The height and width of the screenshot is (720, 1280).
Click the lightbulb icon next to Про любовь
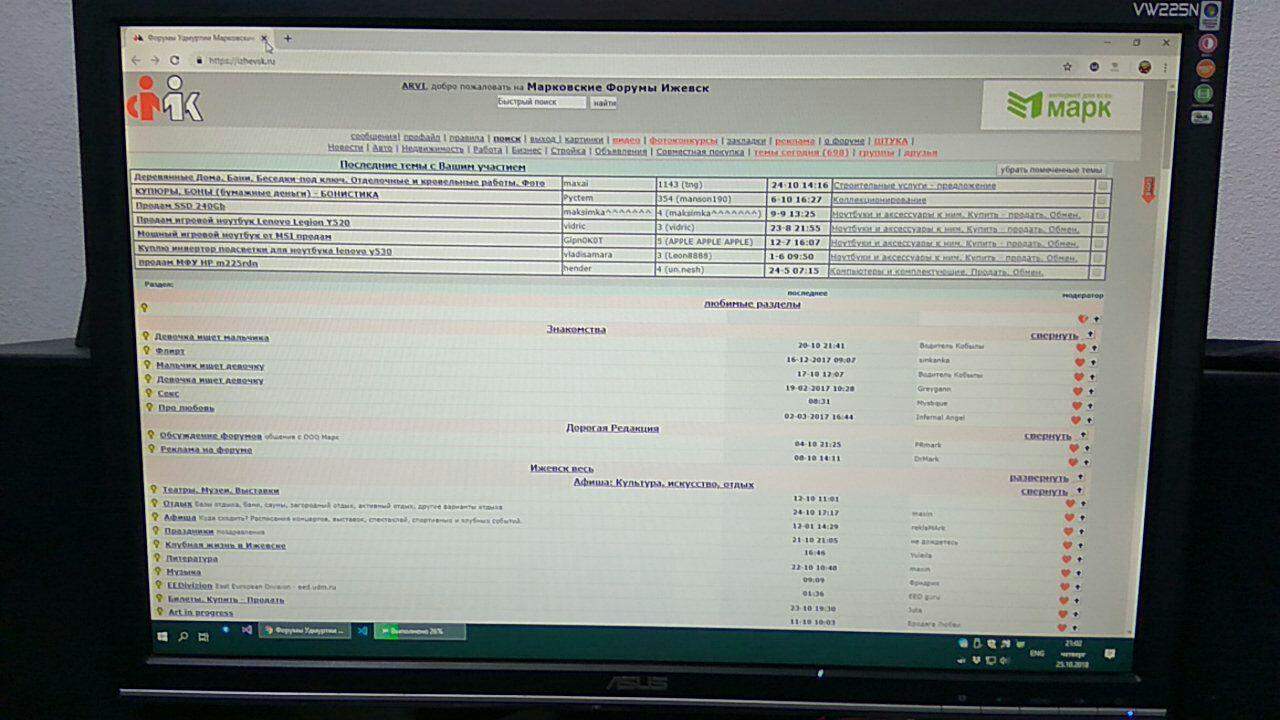tap(149, 407)
